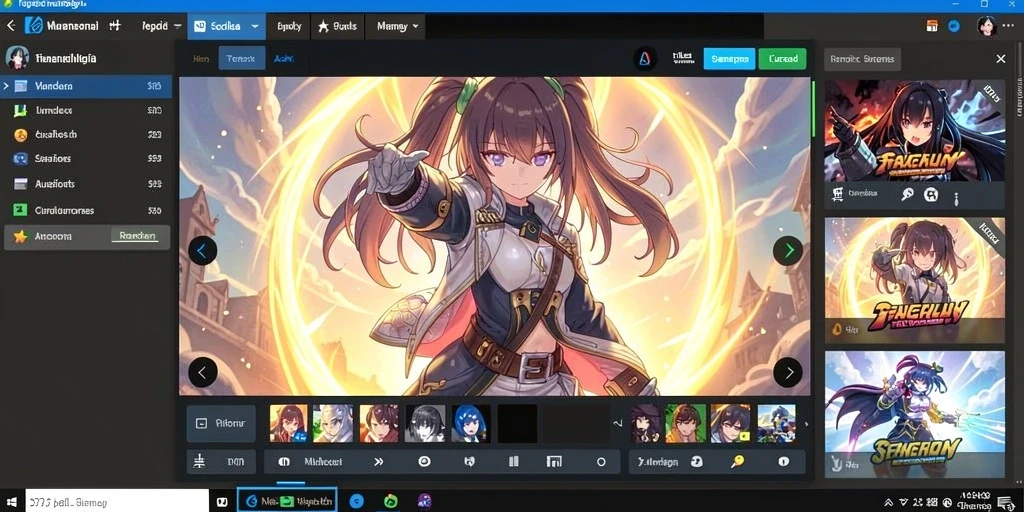Click the round logo icon beside the blue top button
1024x512 pixels.
(x=645, y=59)
